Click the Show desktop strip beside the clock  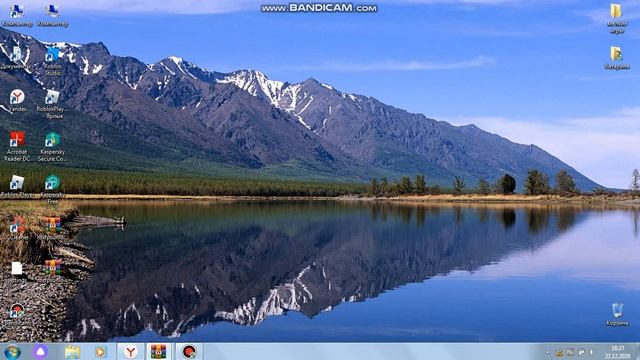pyautogui.click(x=637, y=352)
